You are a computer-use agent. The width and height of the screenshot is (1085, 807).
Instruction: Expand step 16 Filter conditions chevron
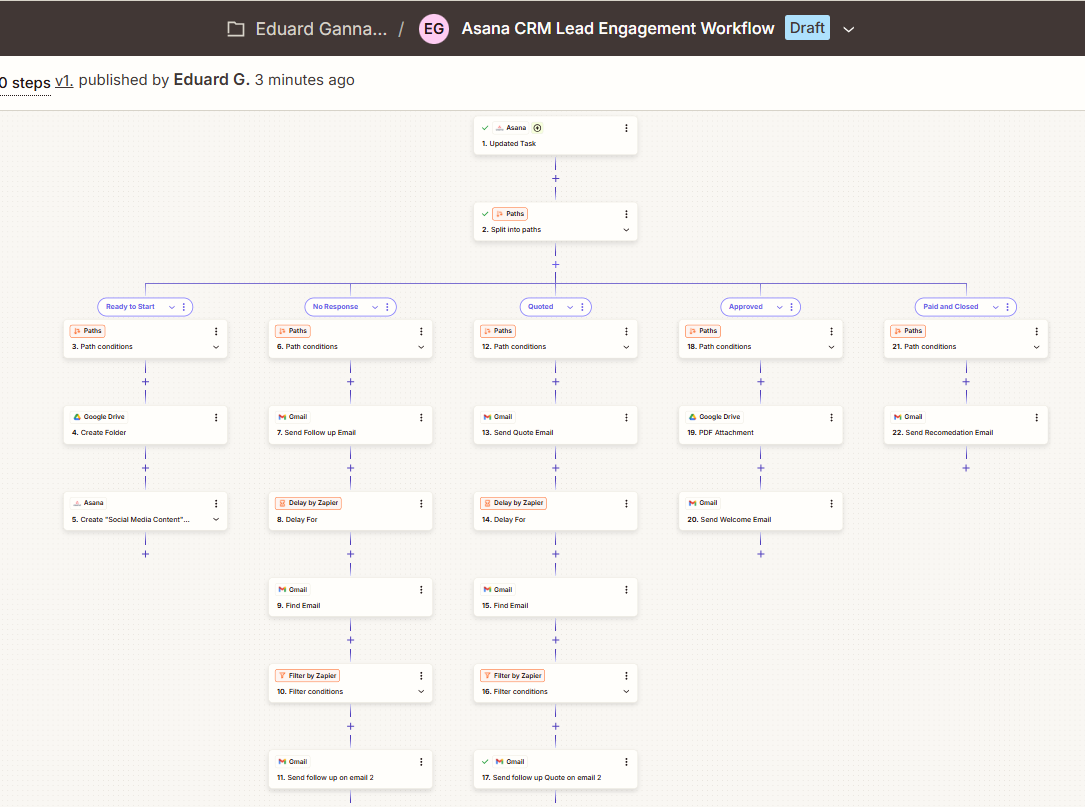[x=626, y=691]
